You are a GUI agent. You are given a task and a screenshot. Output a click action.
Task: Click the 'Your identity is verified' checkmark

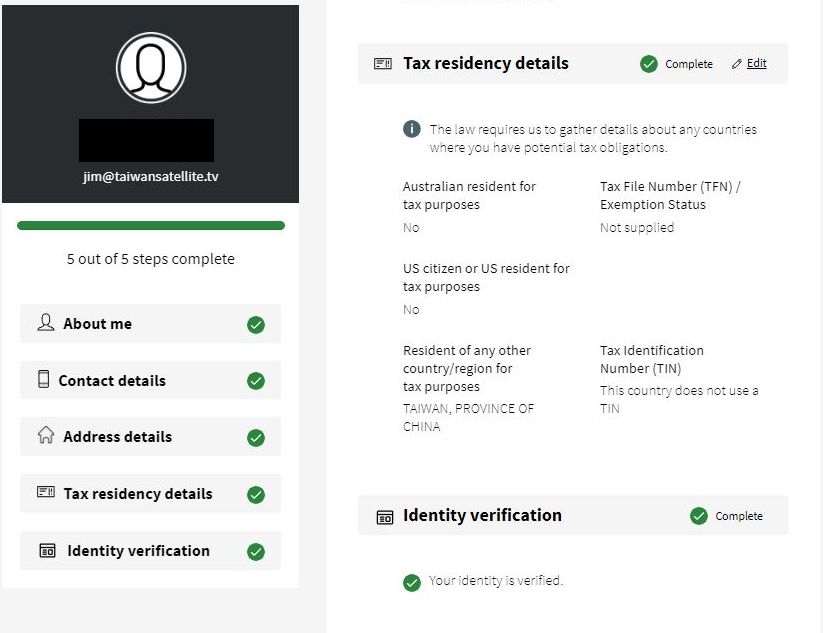click(411, 582)
